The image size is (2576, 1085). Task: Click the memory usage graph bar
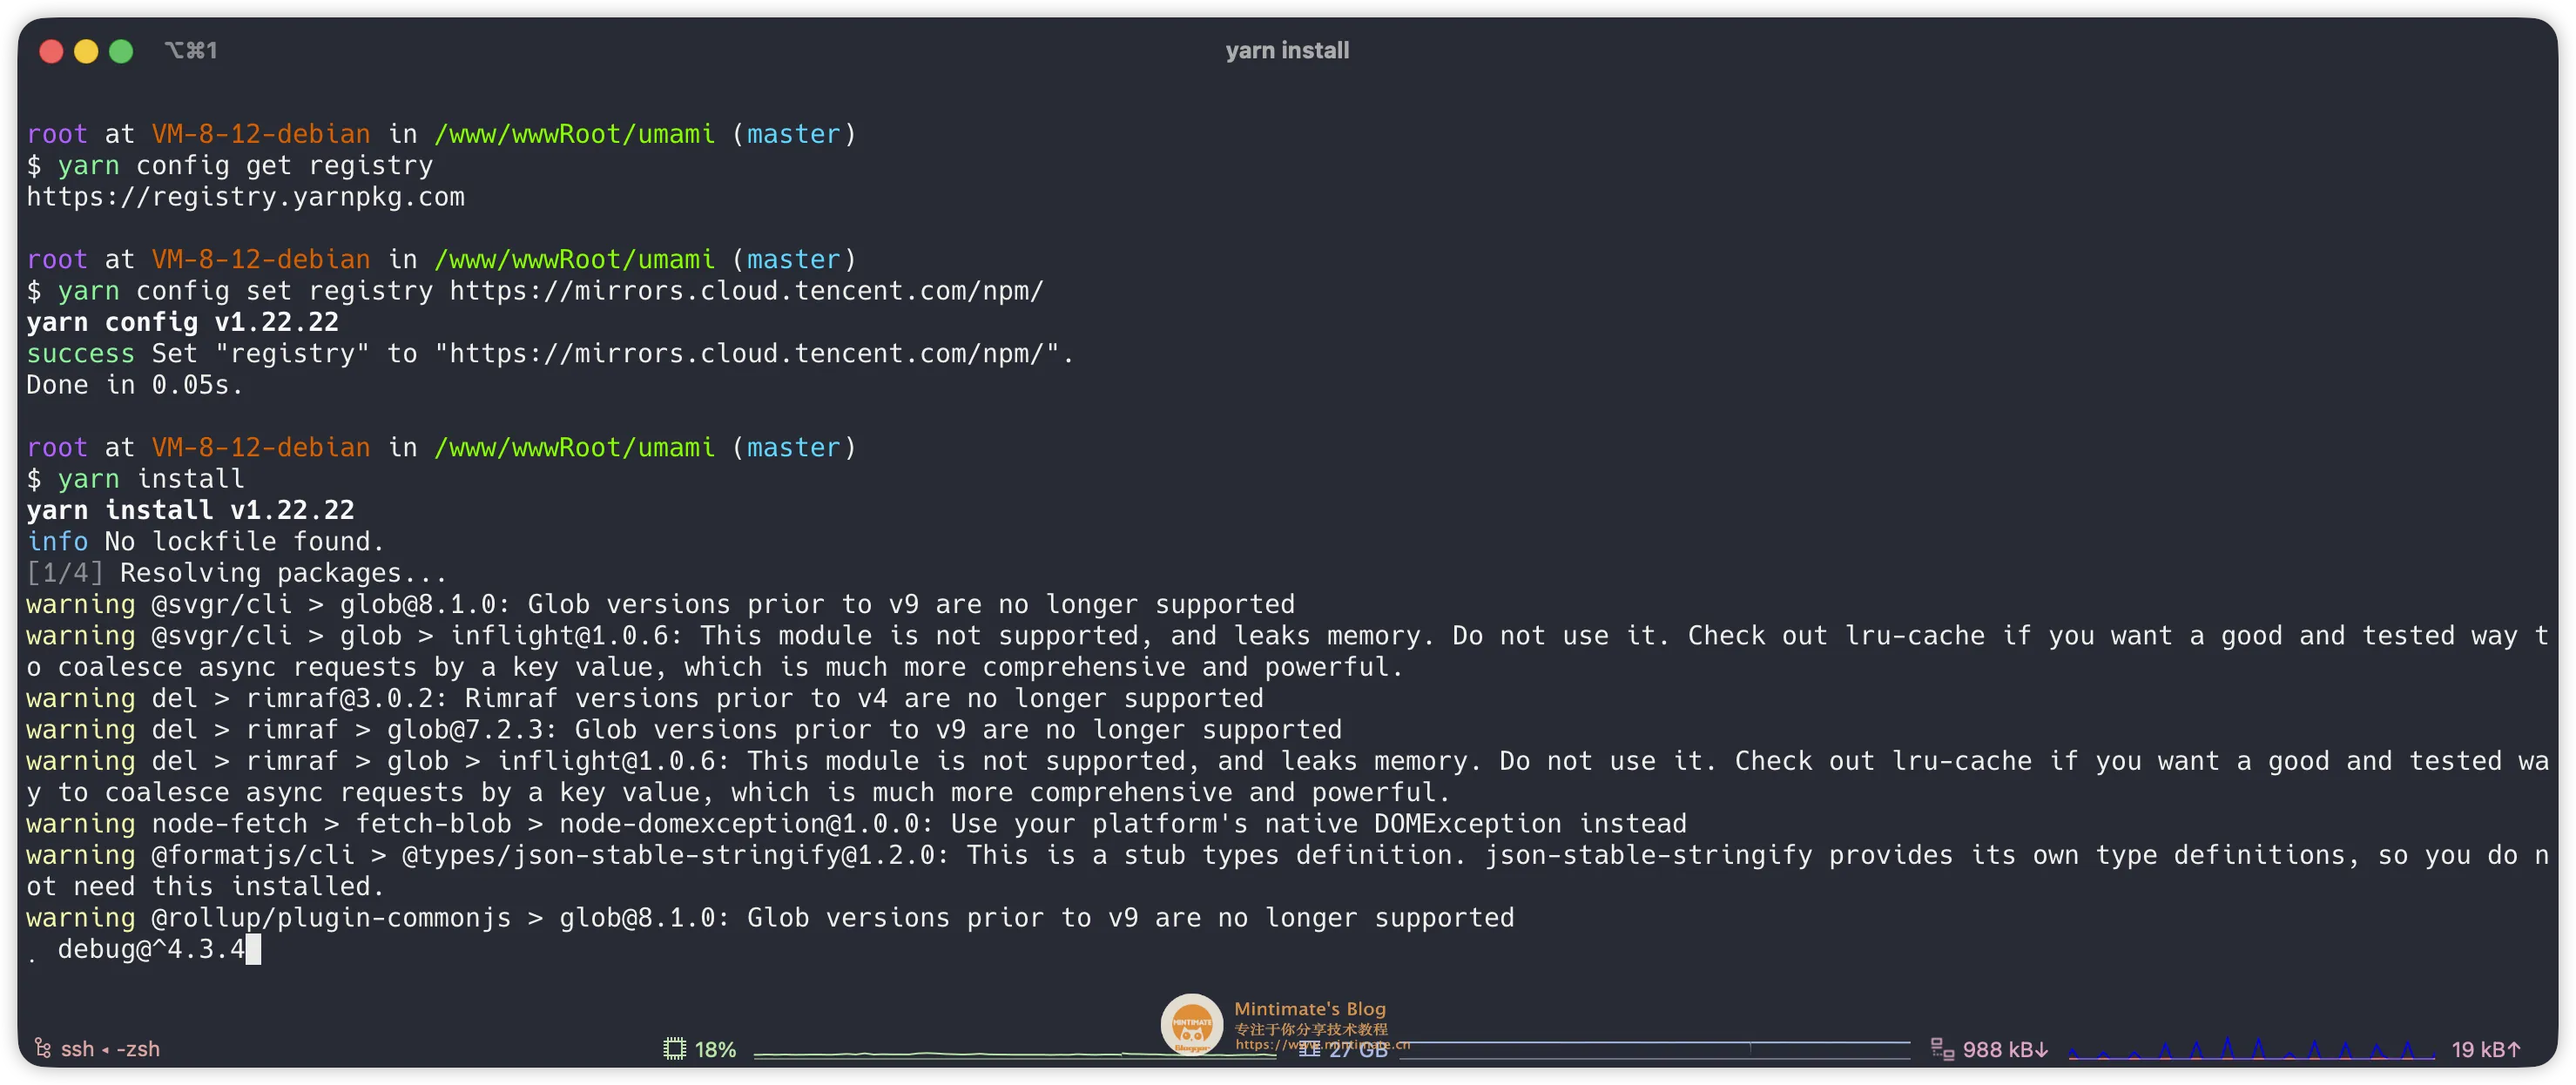1655,1048
